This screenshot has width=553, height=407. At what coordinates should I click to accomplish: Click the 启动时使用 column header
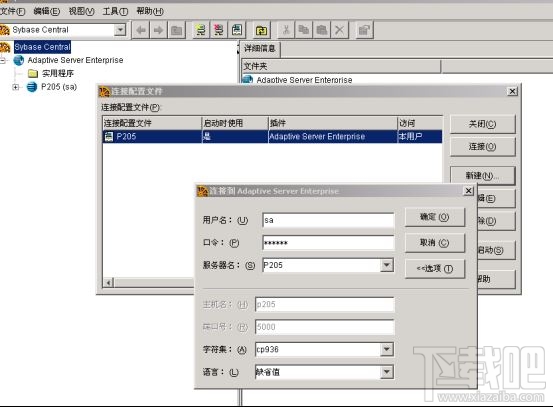(235, 123)
